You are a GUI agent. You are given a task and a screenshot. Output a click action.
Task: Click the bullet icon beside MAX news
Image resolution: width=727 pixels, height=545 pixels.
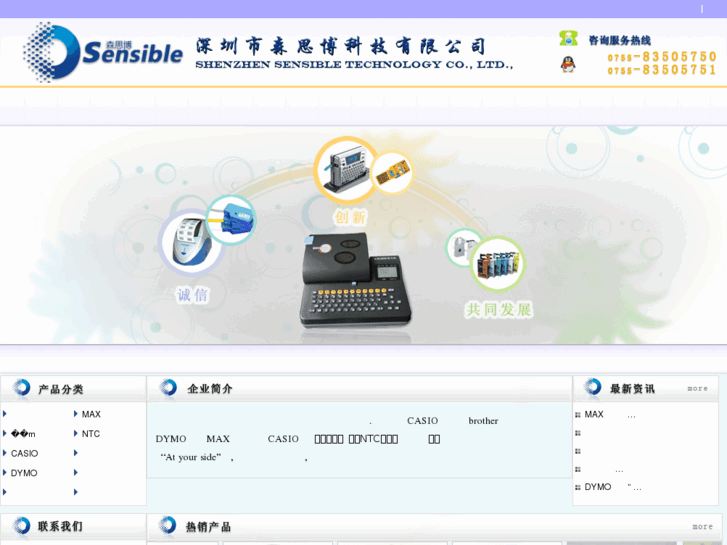578,415
